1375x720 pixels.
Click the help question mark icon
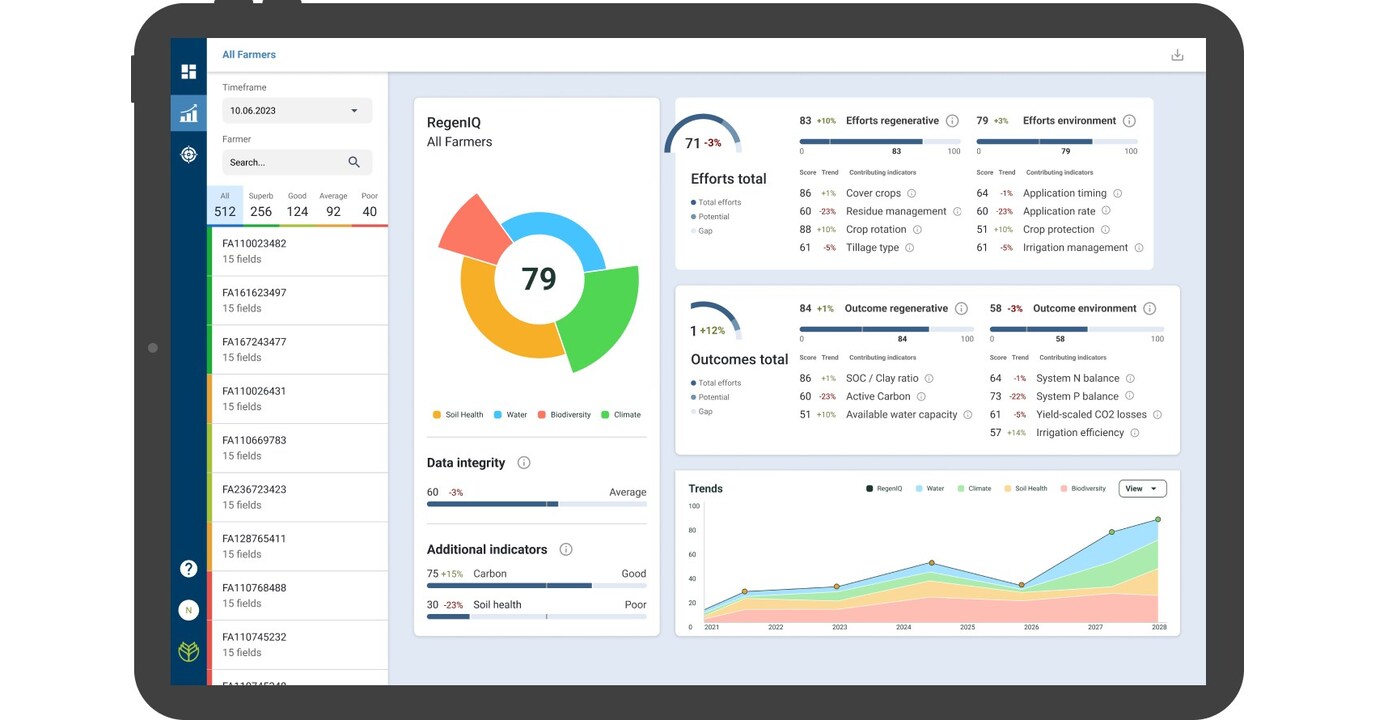tap(188, 568)
